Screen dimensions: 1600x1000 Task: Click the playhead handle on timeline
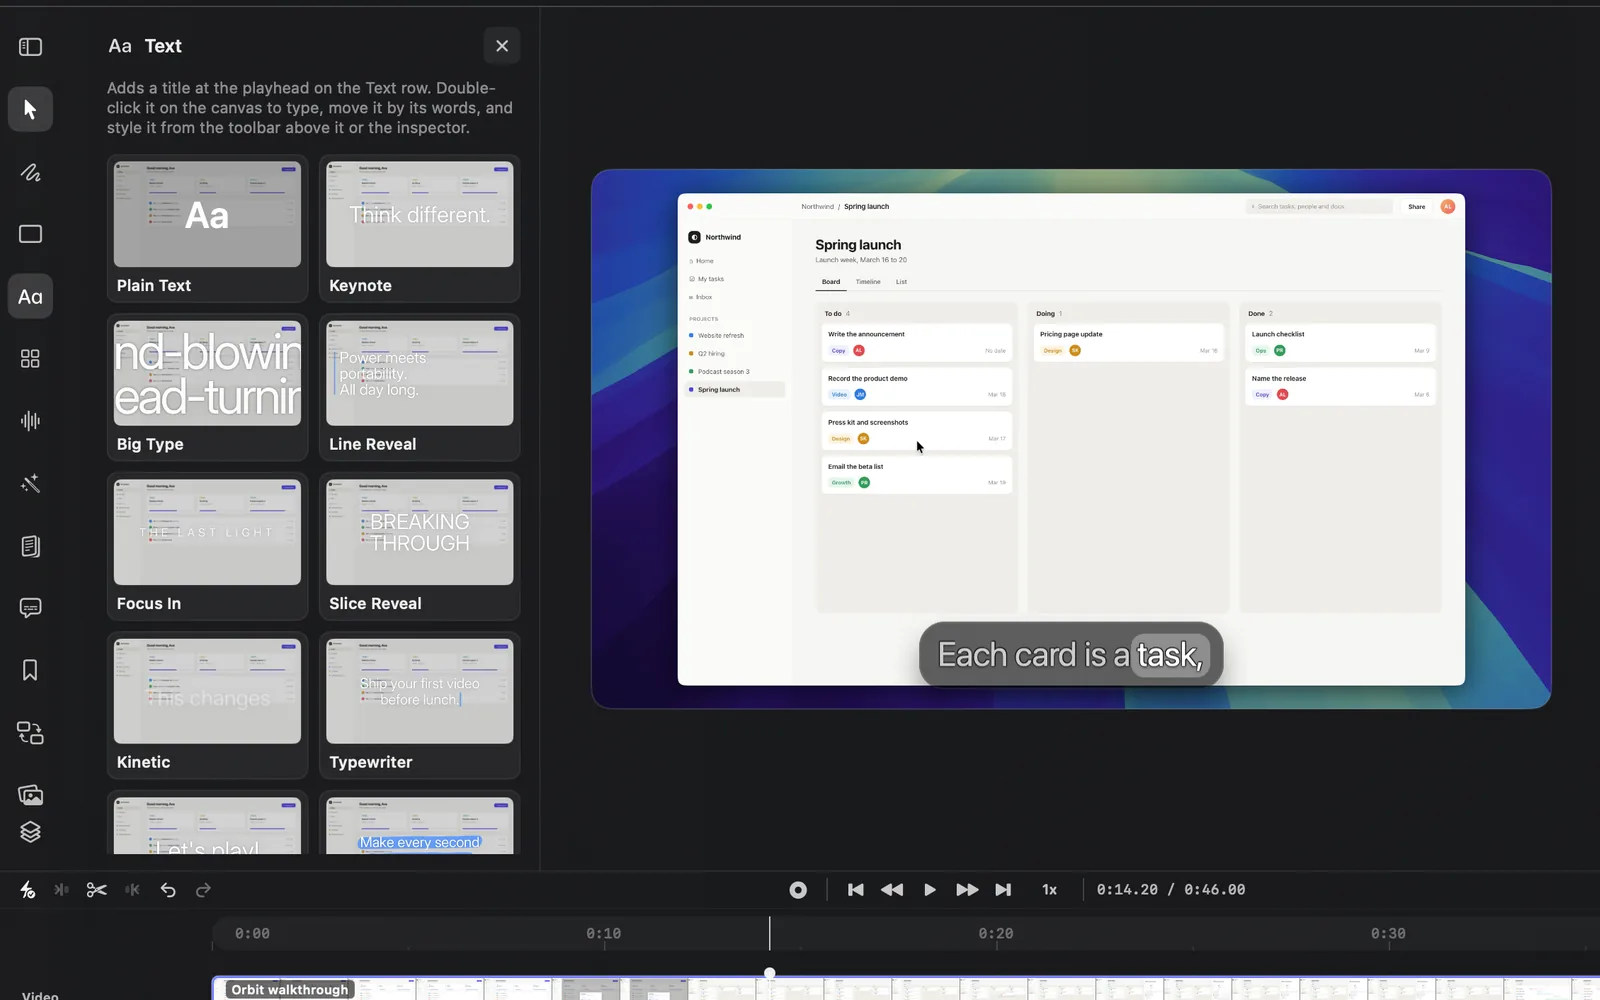pos(770,972)
